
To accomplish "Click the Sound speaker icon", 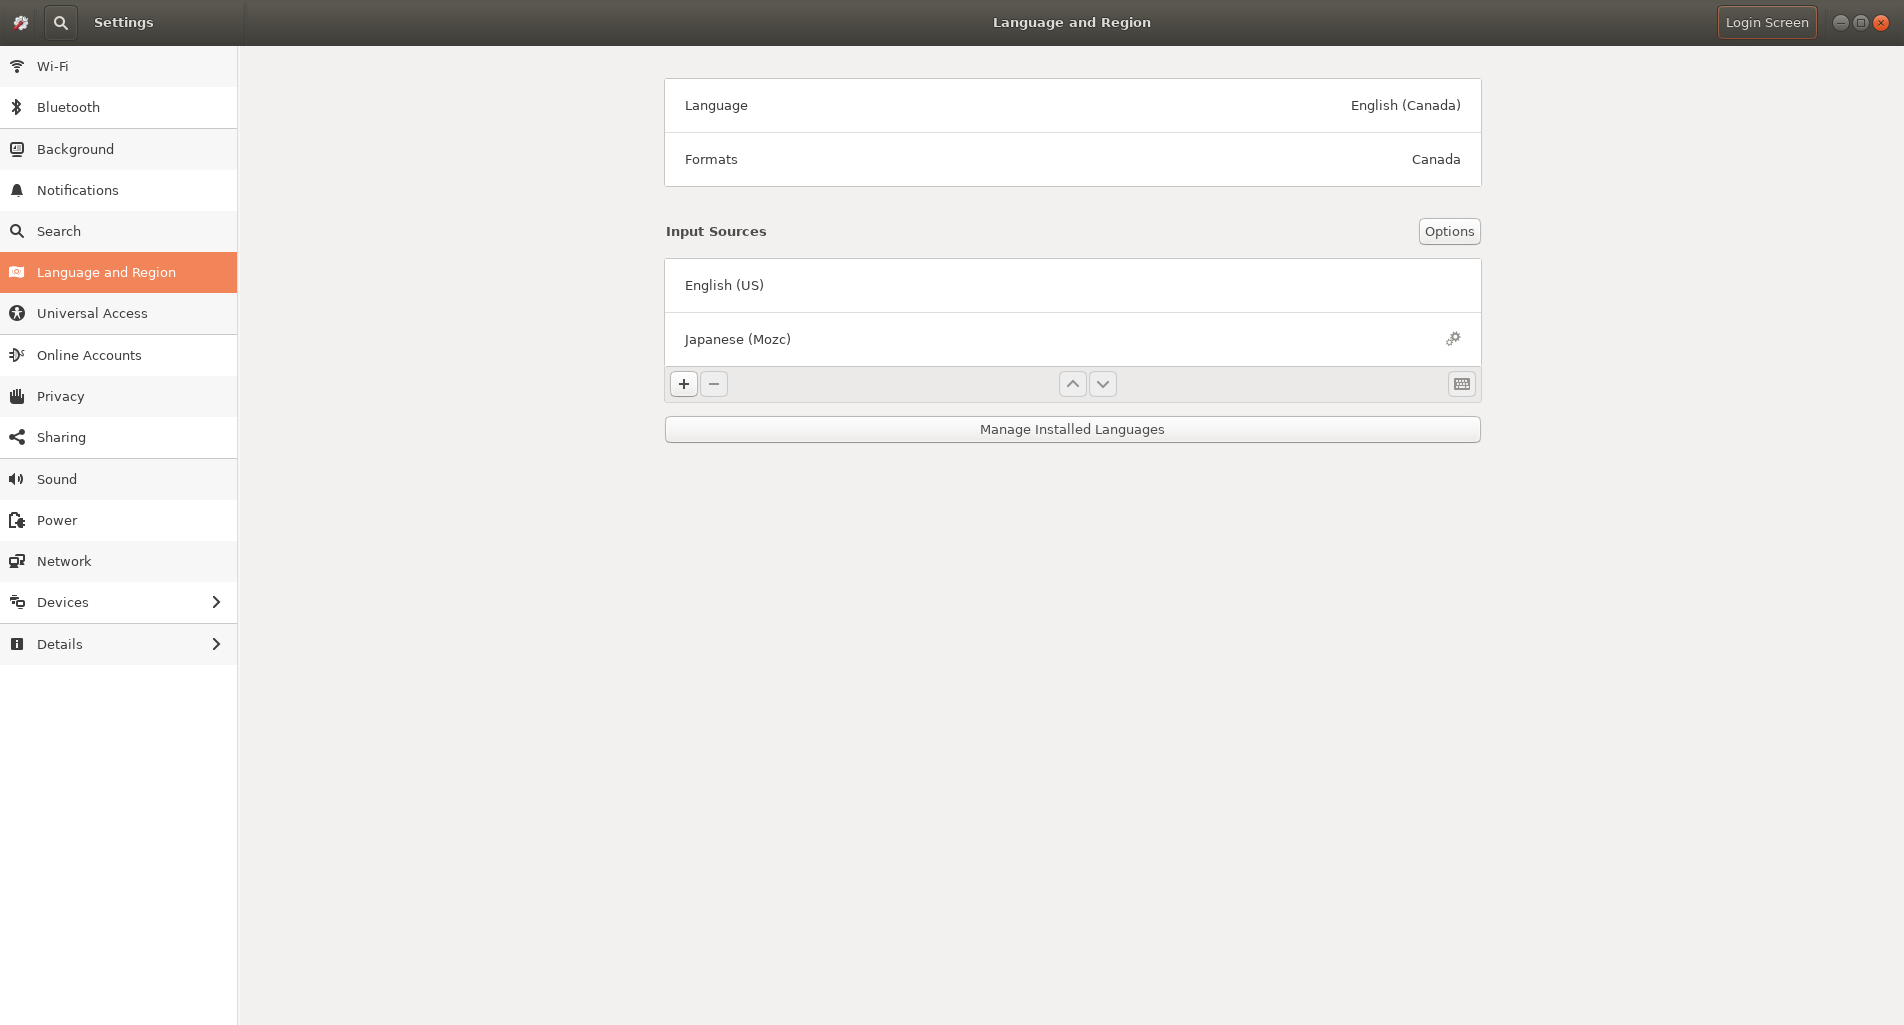I will tap(16, 479).
